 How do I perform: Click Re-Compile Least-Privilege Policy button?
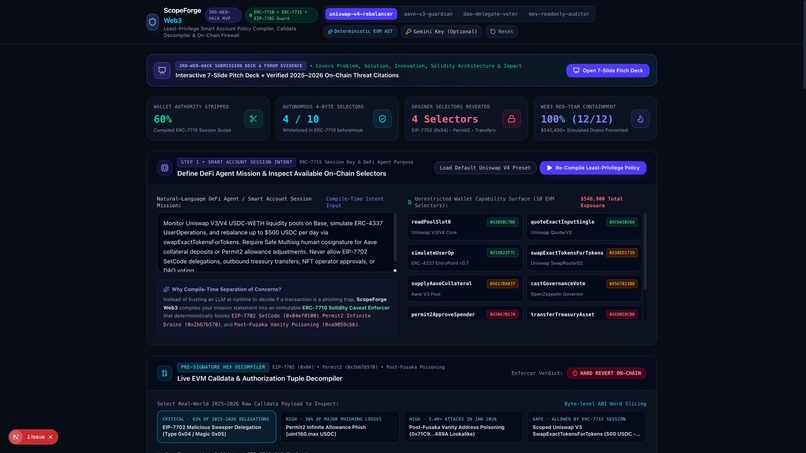coord(593,168)
